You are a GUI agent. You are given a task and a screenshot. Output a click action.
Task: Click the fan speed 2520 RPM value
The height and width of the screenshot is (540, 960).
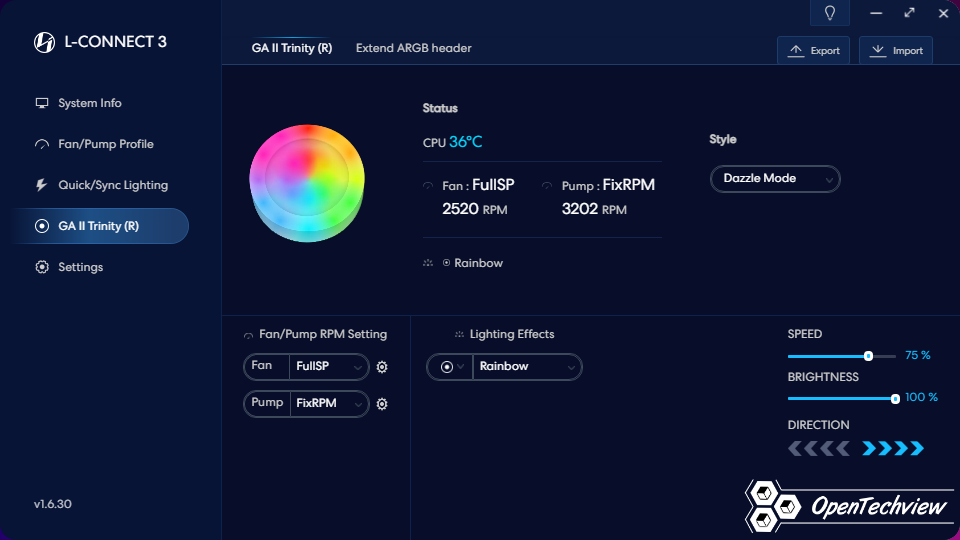click(474, 209)
